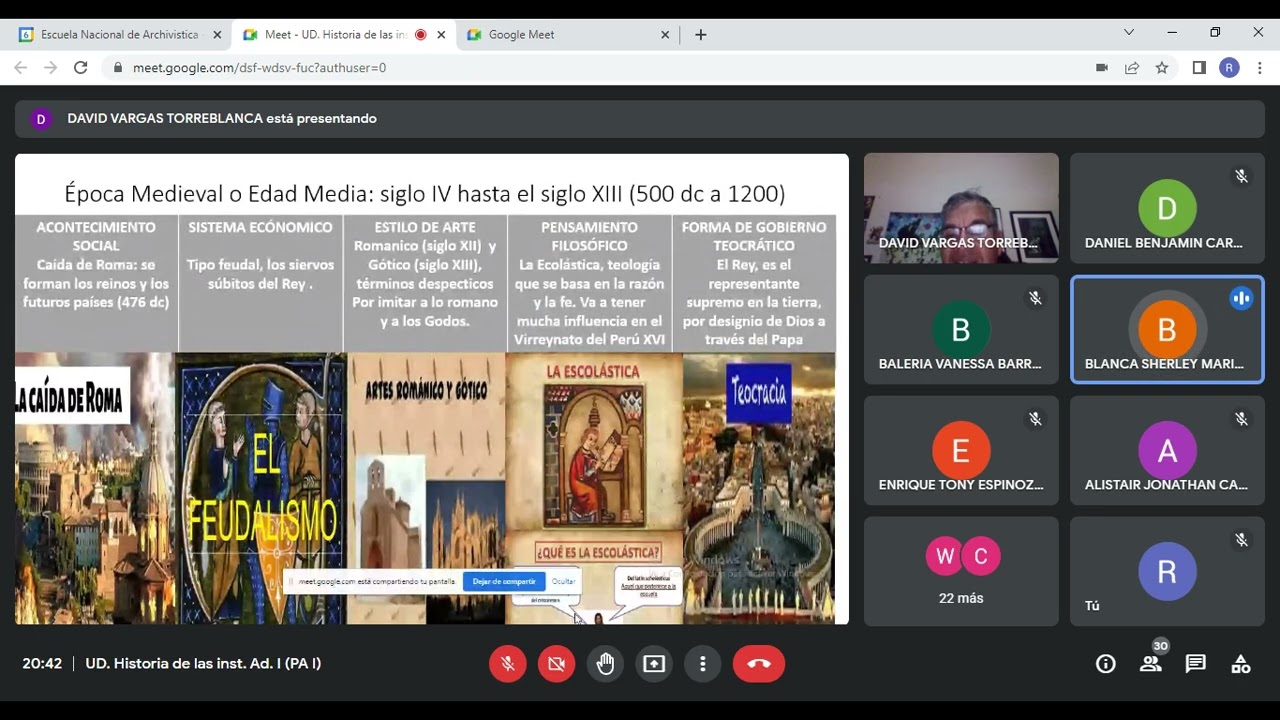Leave the call with the red hang-up button
This screenshot has width=1280, height=720.
tap(759, 663)
